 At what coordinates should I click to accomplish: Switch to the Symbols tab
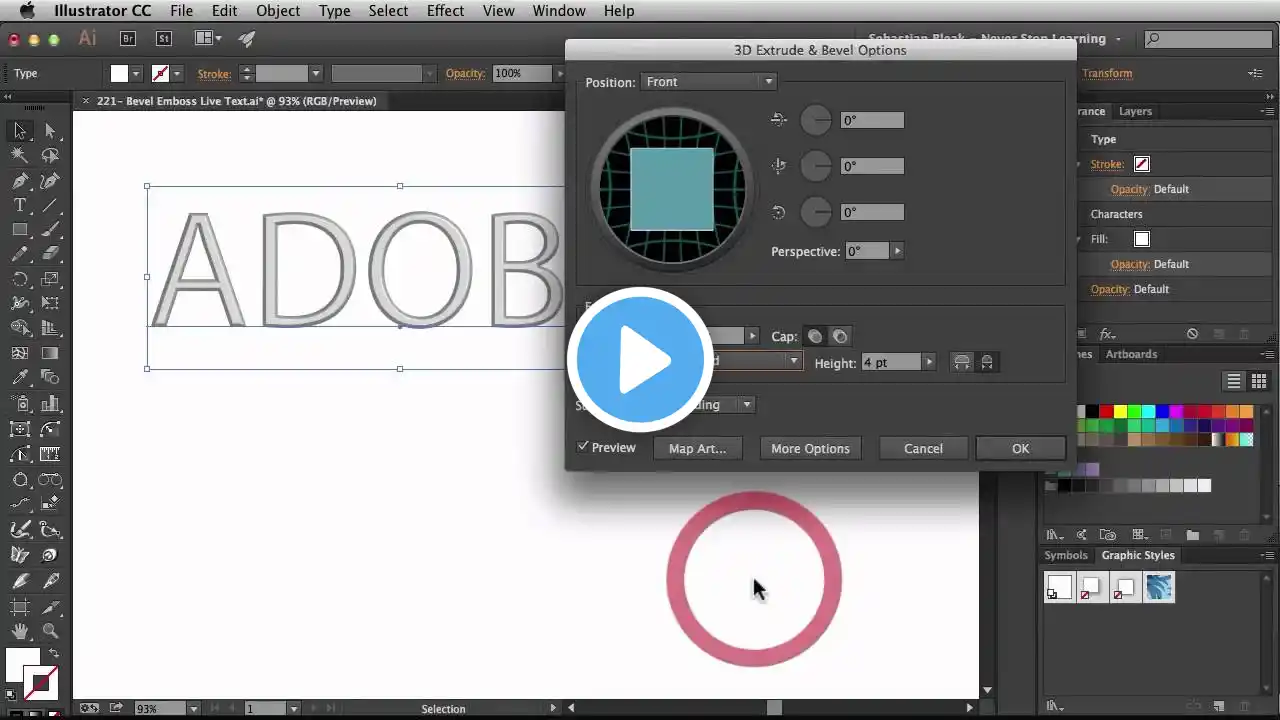coord(1066,555)
